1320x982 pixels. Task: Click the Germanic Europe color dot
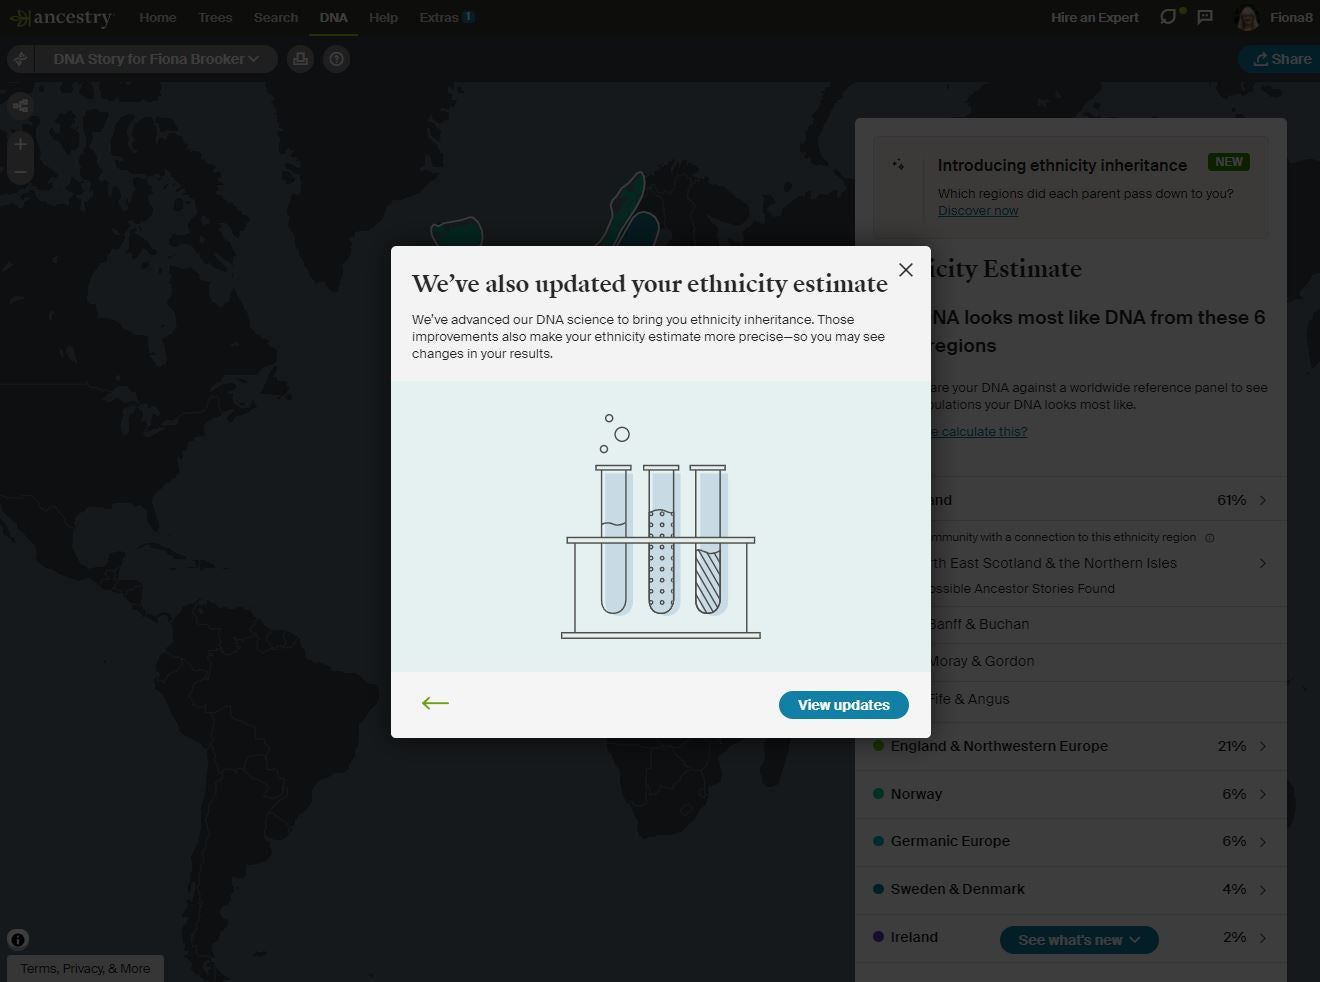click(878, 841)
